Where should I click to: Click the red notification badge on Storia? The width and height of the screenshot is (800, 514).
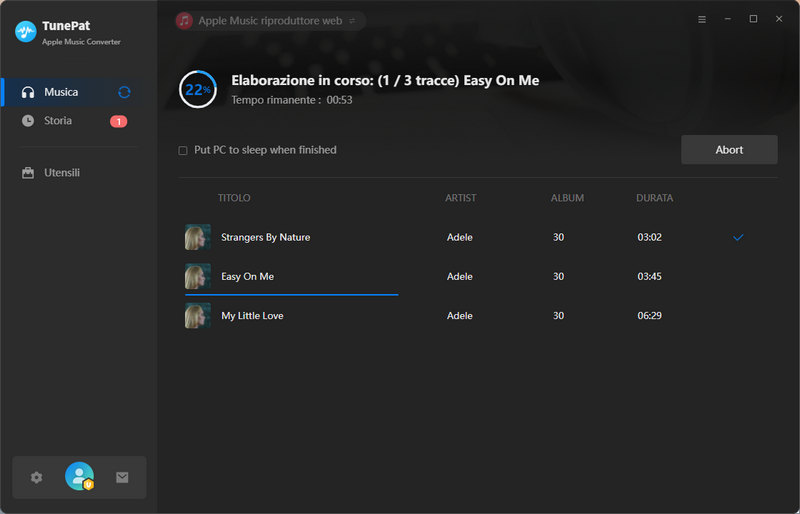click(118, 121)
